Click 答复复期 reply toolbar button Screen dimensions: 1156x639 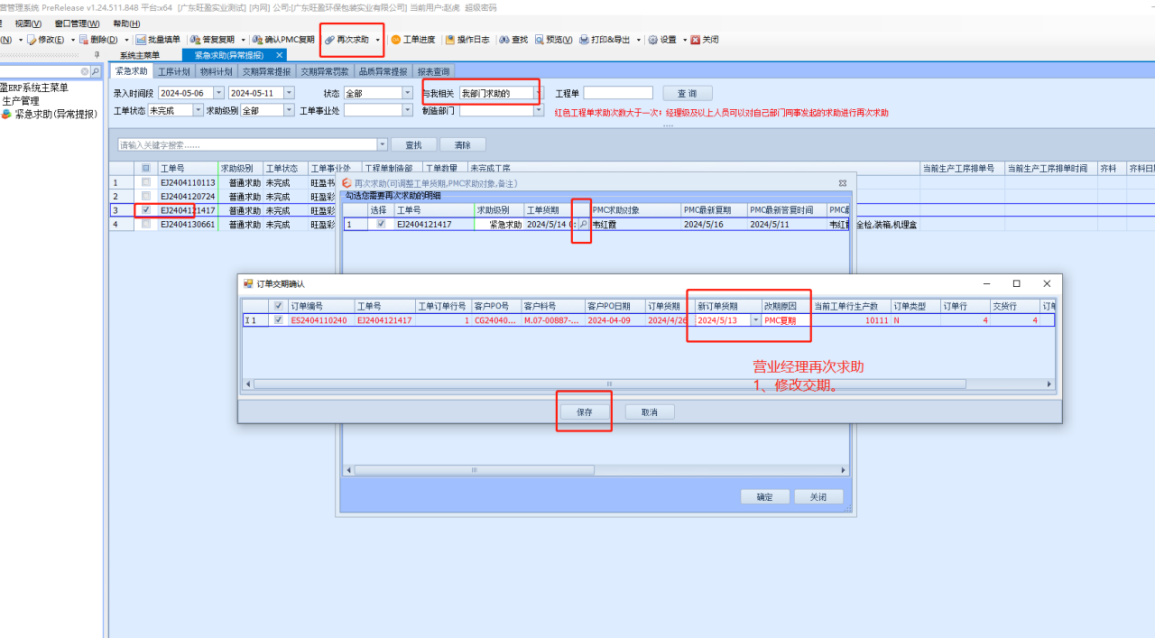(x=212, y=40)
